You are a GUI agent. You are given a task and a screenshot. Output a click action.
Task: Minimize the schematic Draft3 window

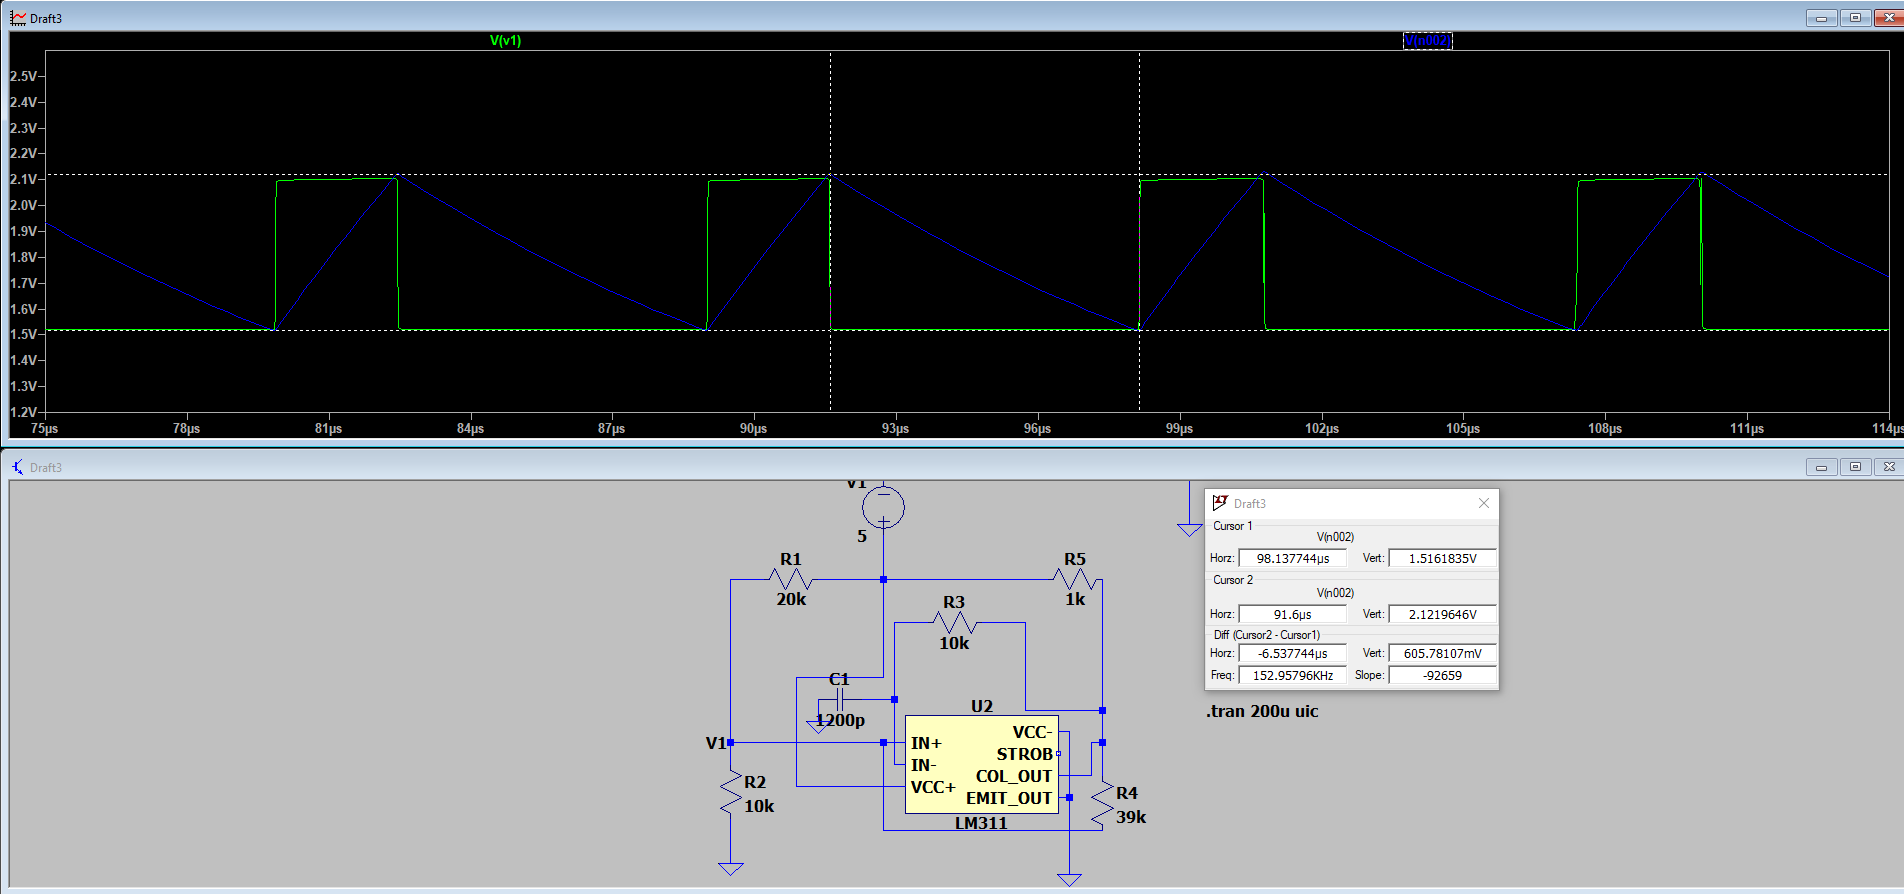tap(1821, 467)
